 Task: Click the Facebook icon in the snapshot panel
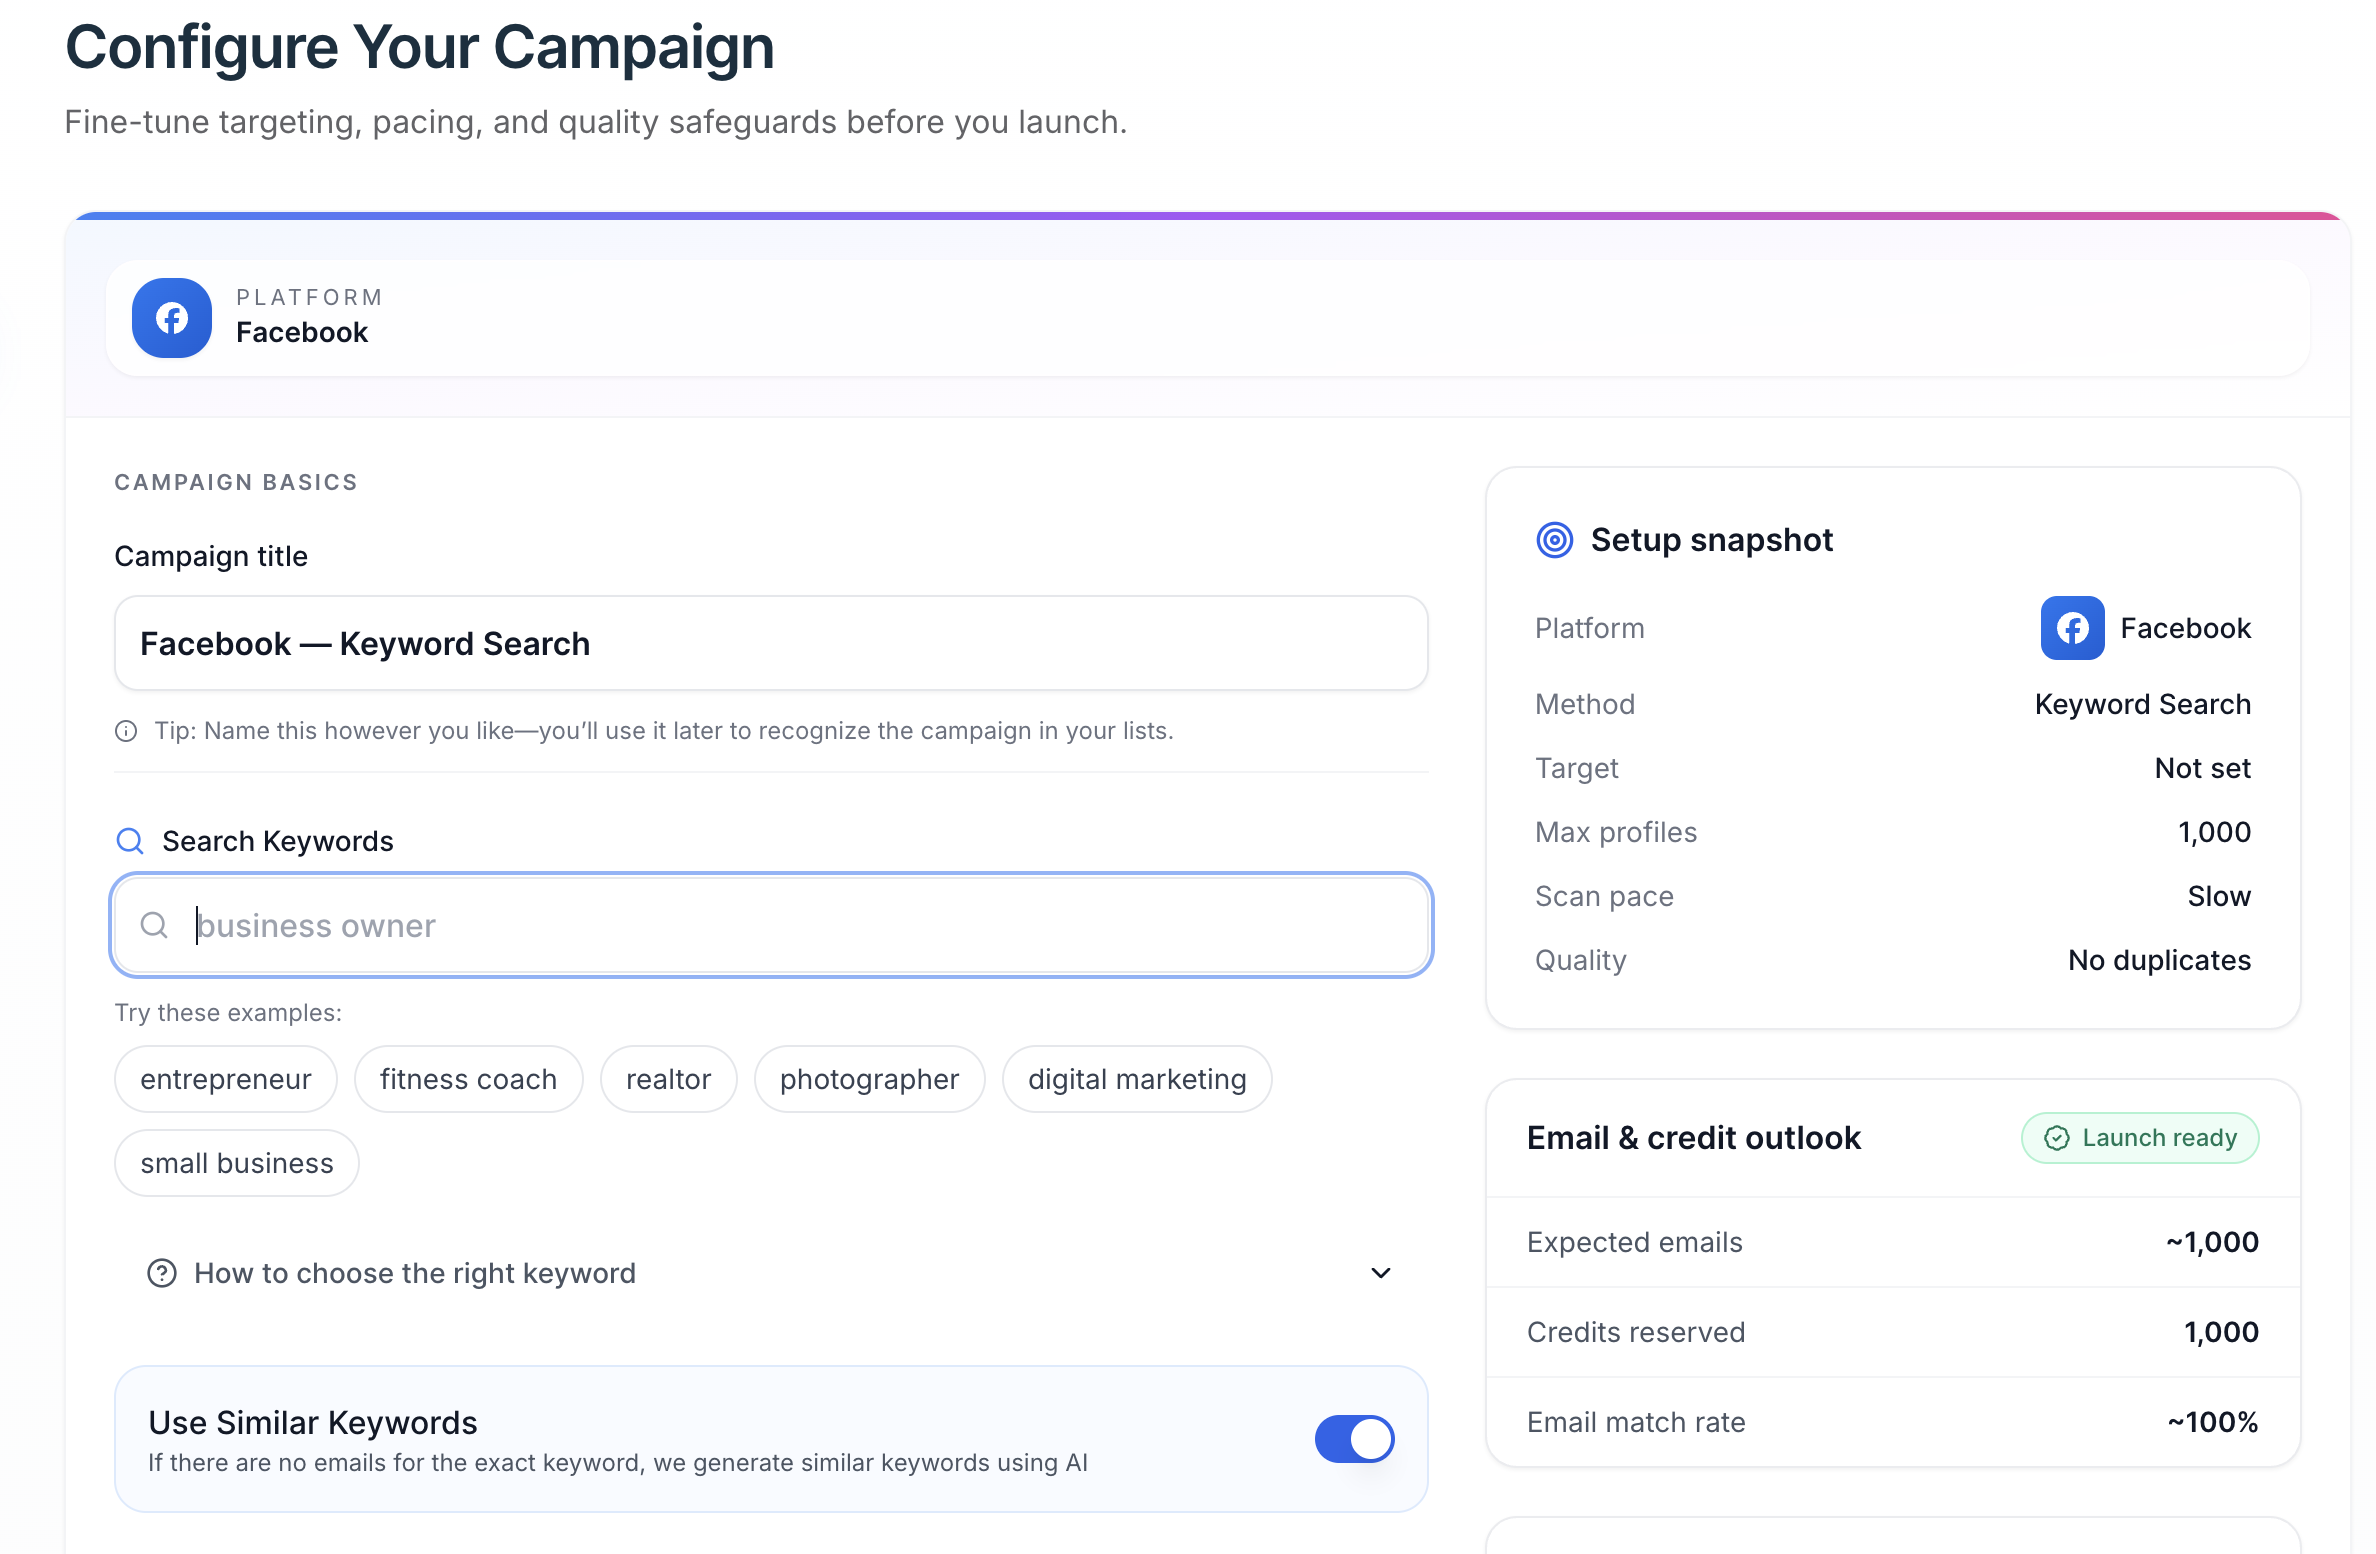tap(2071, 628)
